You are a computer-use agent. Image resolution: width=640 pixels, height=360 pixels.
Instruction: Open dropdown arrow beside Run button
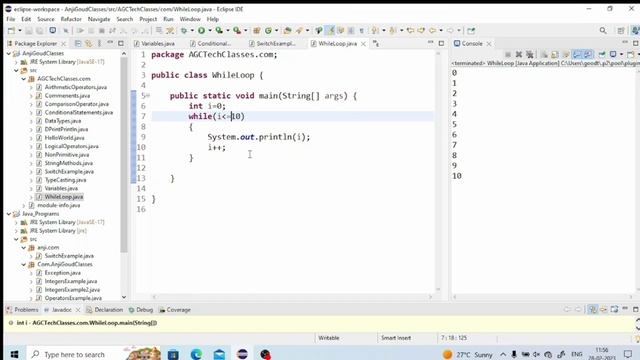coord(210,31)
